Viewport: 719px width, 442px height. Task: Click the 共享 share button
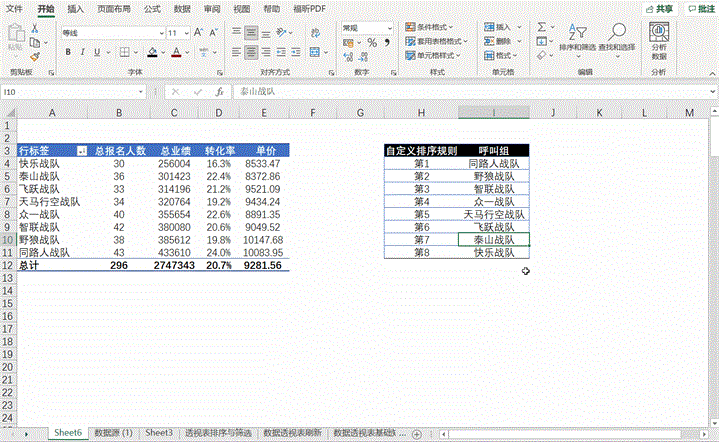[x=660, y=8]
